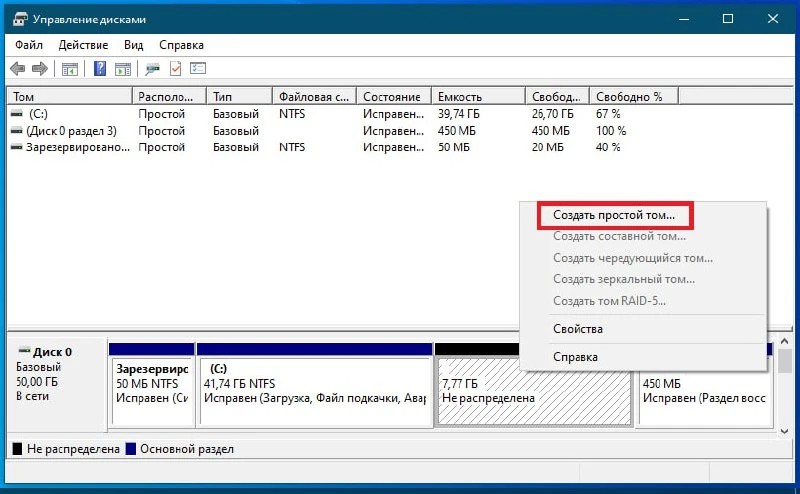The image size is (800, 494).
Task: Close the Управление дисками window
Action: 772,19
